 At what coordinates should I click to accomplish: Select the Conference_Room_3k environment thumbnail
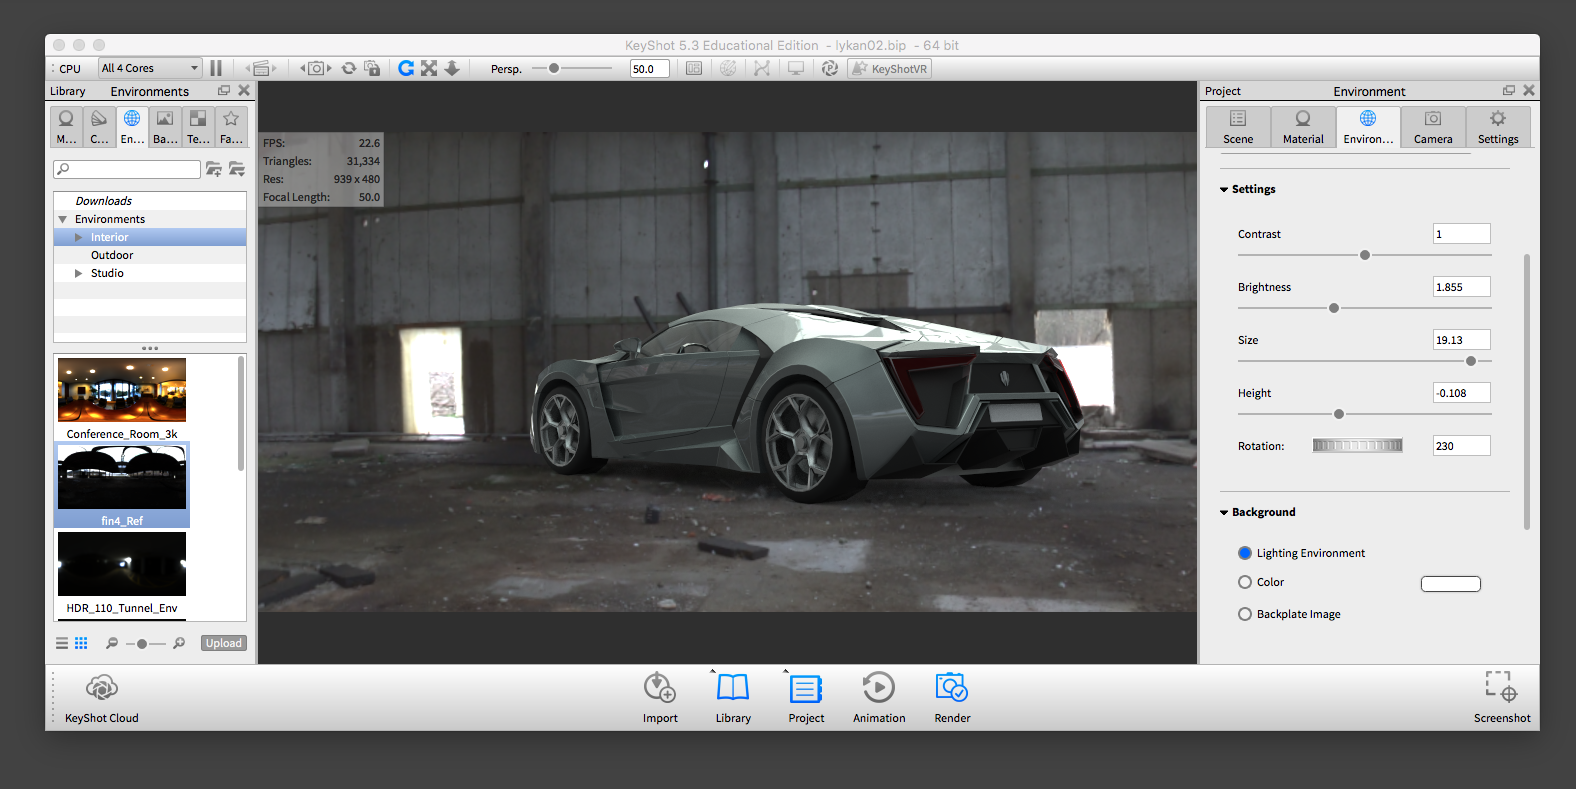122,390
